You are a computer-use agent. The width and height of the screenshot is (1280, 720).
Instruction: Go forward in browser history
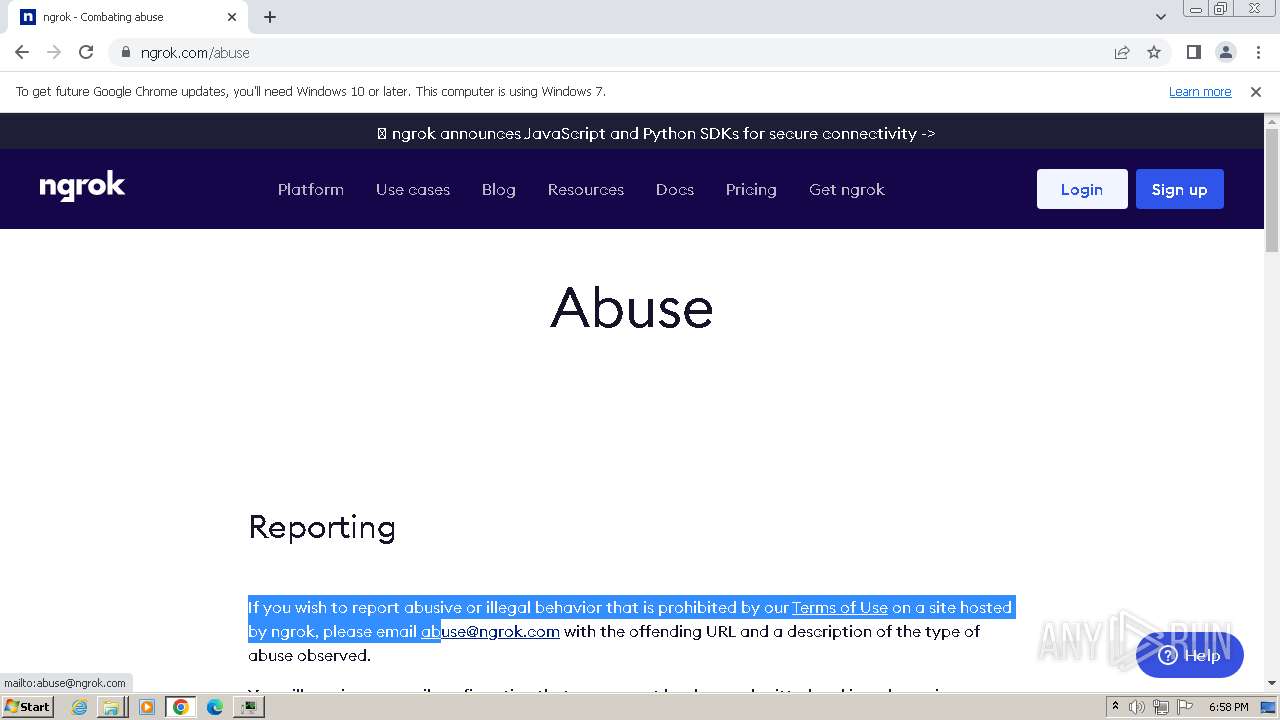coord(54,52)
